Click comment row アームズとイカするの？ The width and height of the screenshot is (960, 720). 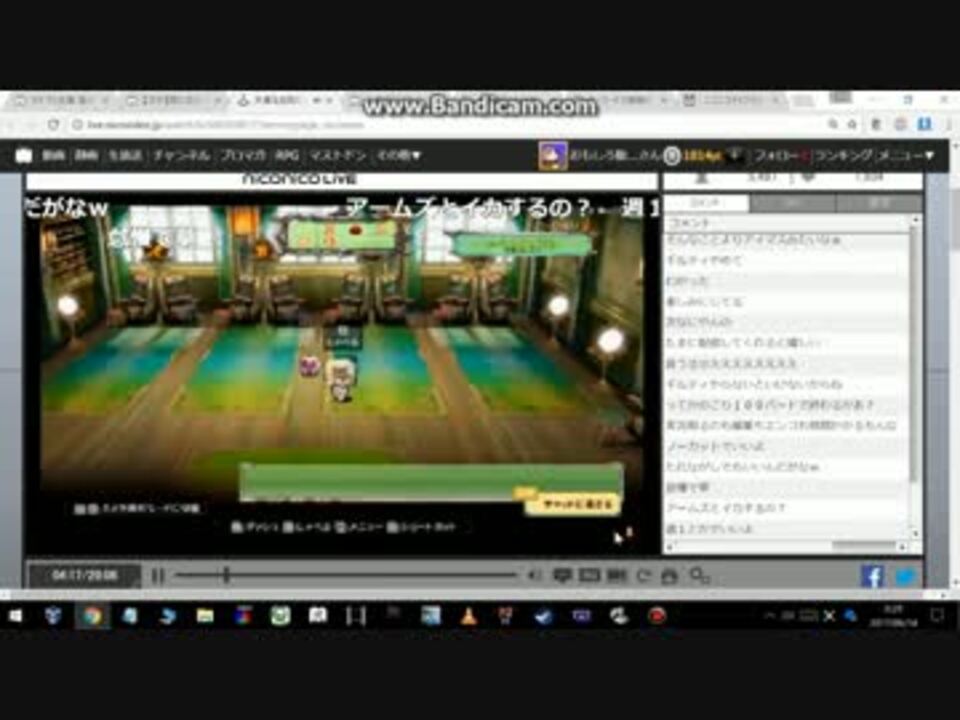787,508
